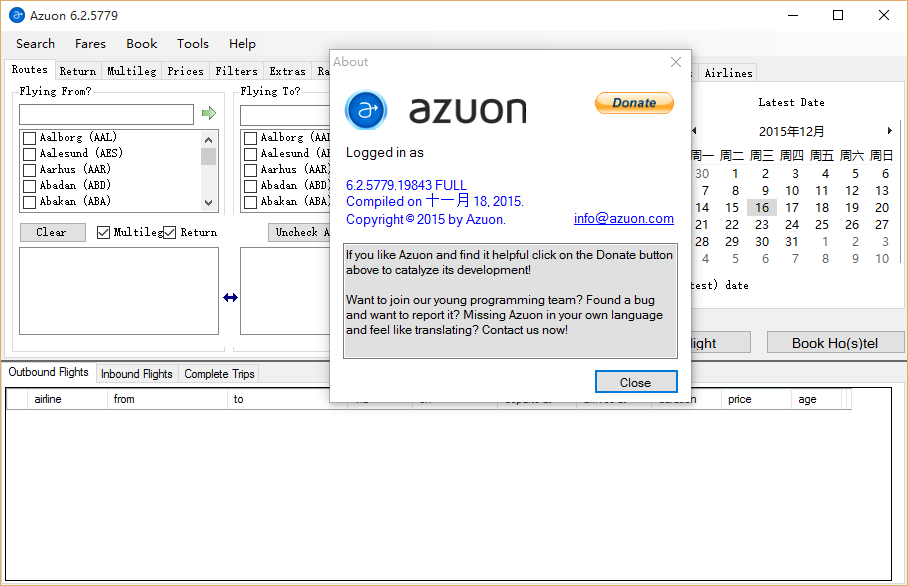This screenshot has width=908, height=586.
Task: Click the Azuon title bar app icon
Action: [x=17, y=15]
